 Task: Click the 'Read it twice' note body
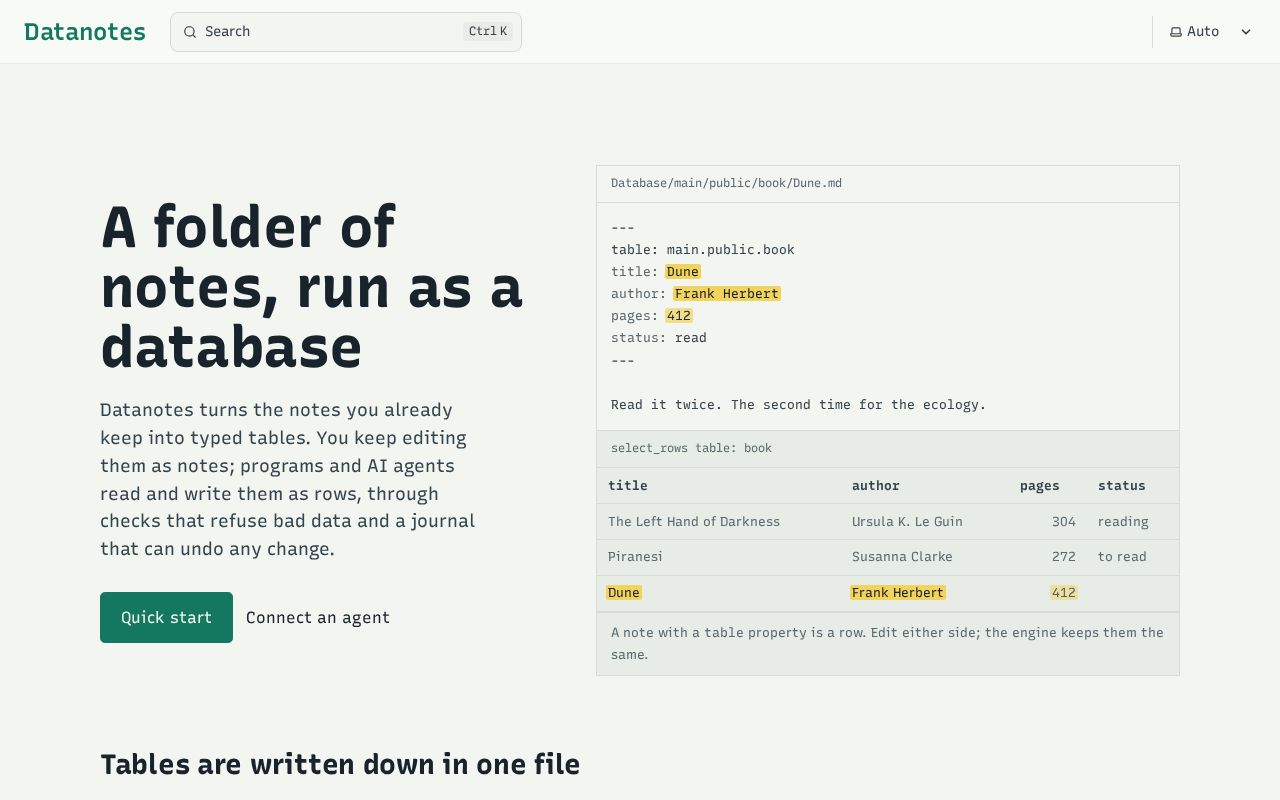pos(799,405)
